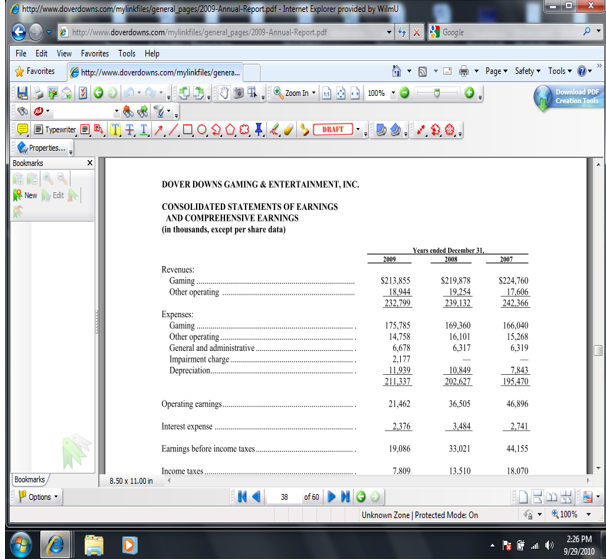Open the zoom percentage dropdown

tap(392, 93)
